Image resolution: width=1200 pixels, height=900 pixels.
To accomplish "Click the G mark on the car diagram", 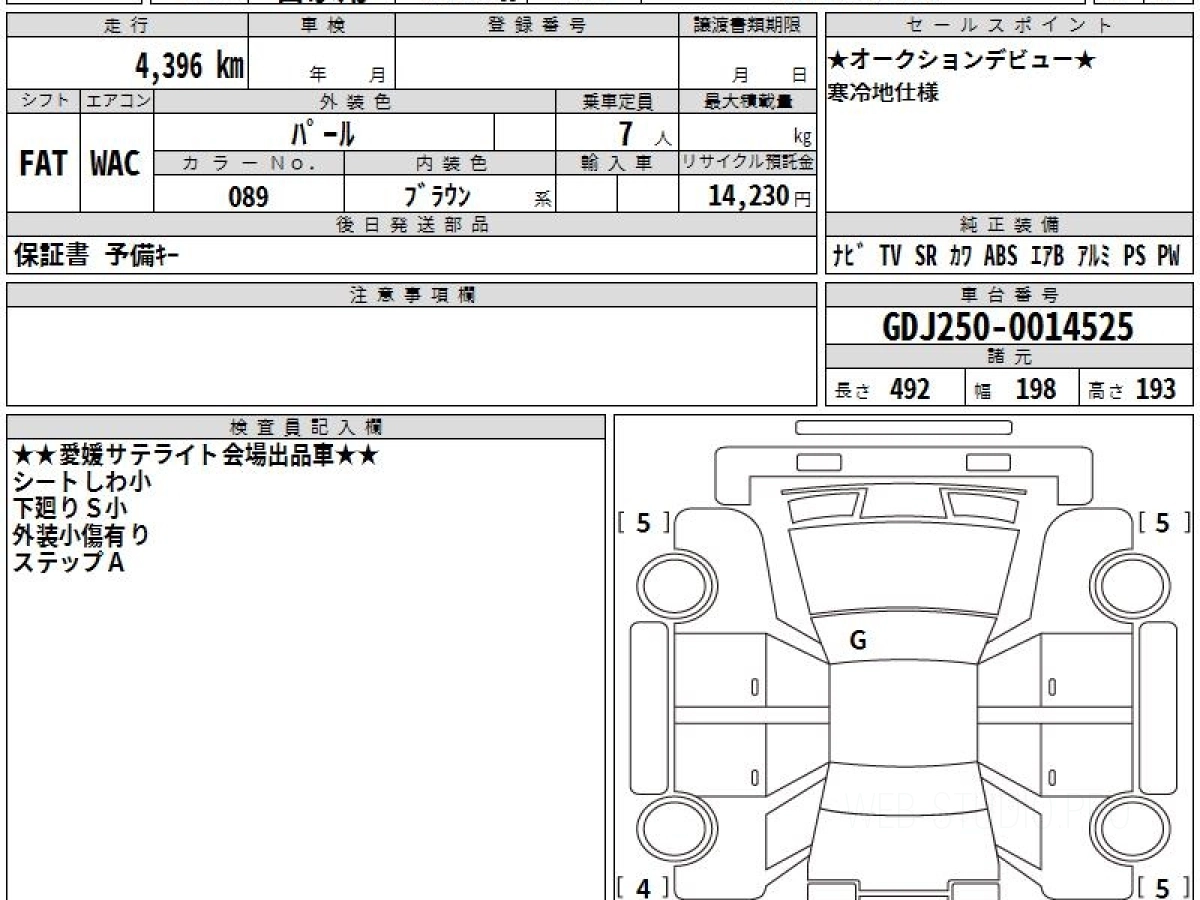I will (x=858, y=642).
